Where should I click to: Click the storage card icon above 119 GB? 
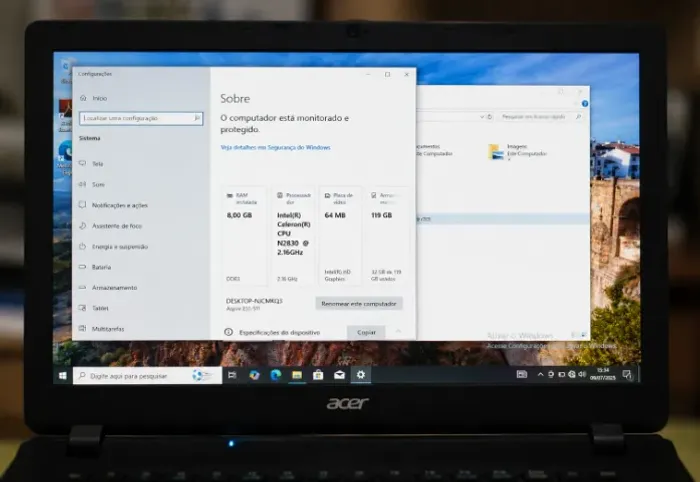pos(374,195)
